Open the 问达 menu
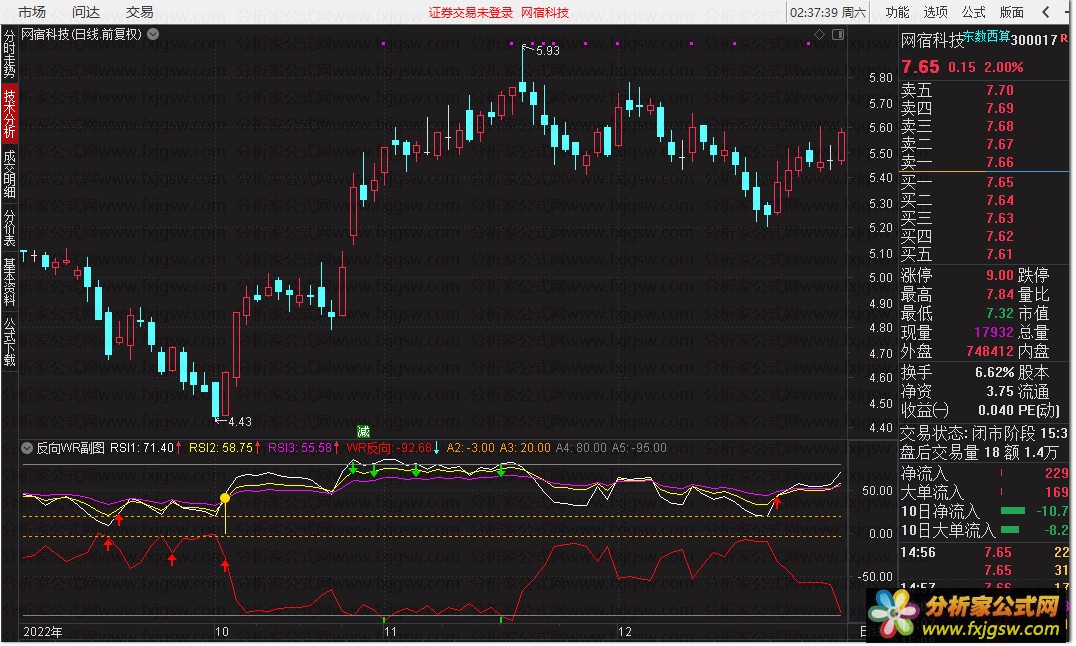Viewport: 1076px width, 646px height. tap(86, 12)
